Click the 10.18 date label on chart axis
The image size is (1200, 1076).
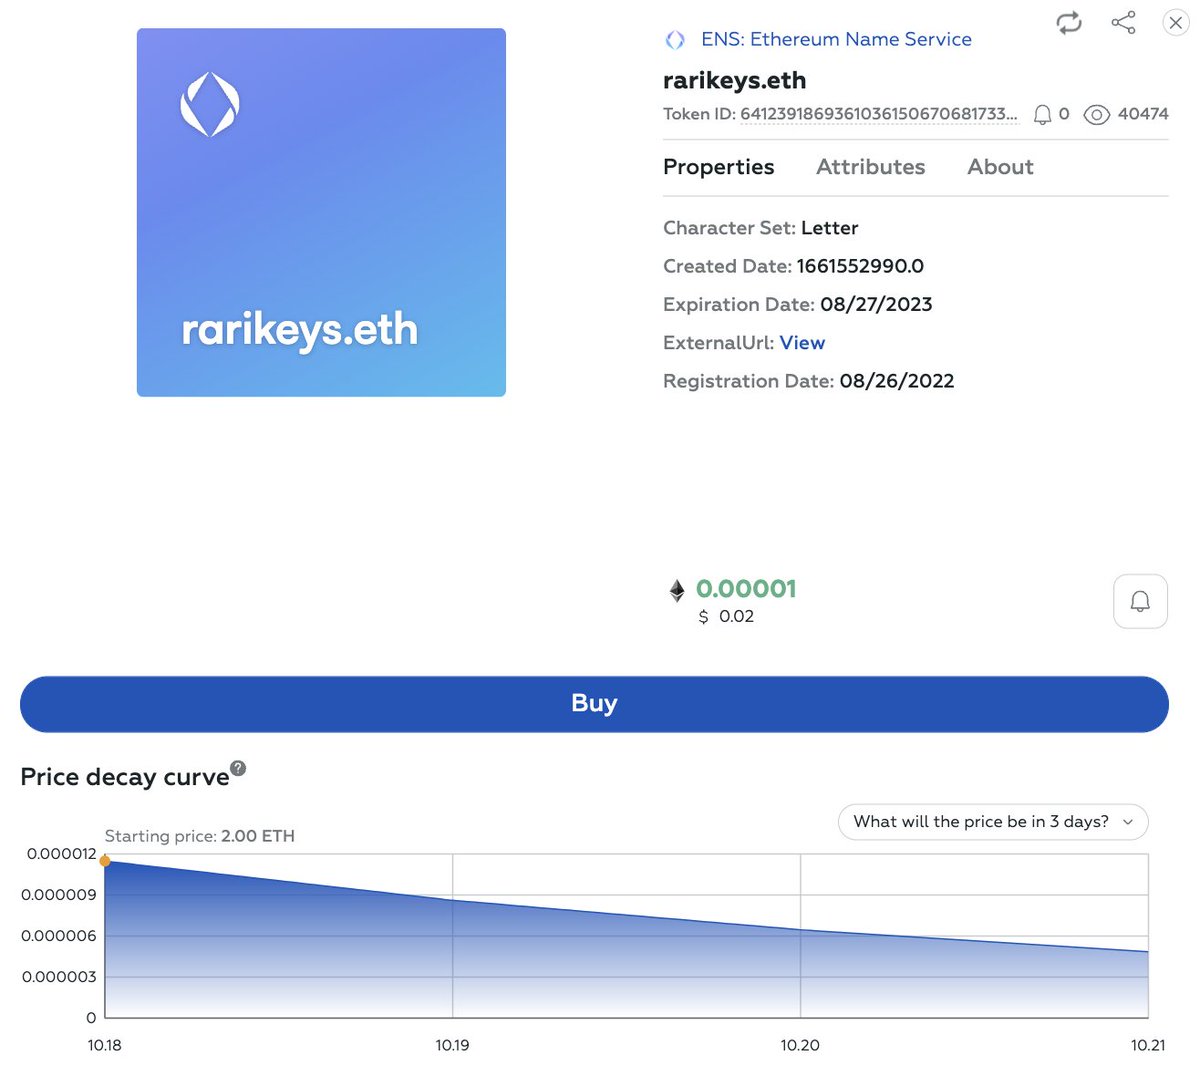[104, 1045]
